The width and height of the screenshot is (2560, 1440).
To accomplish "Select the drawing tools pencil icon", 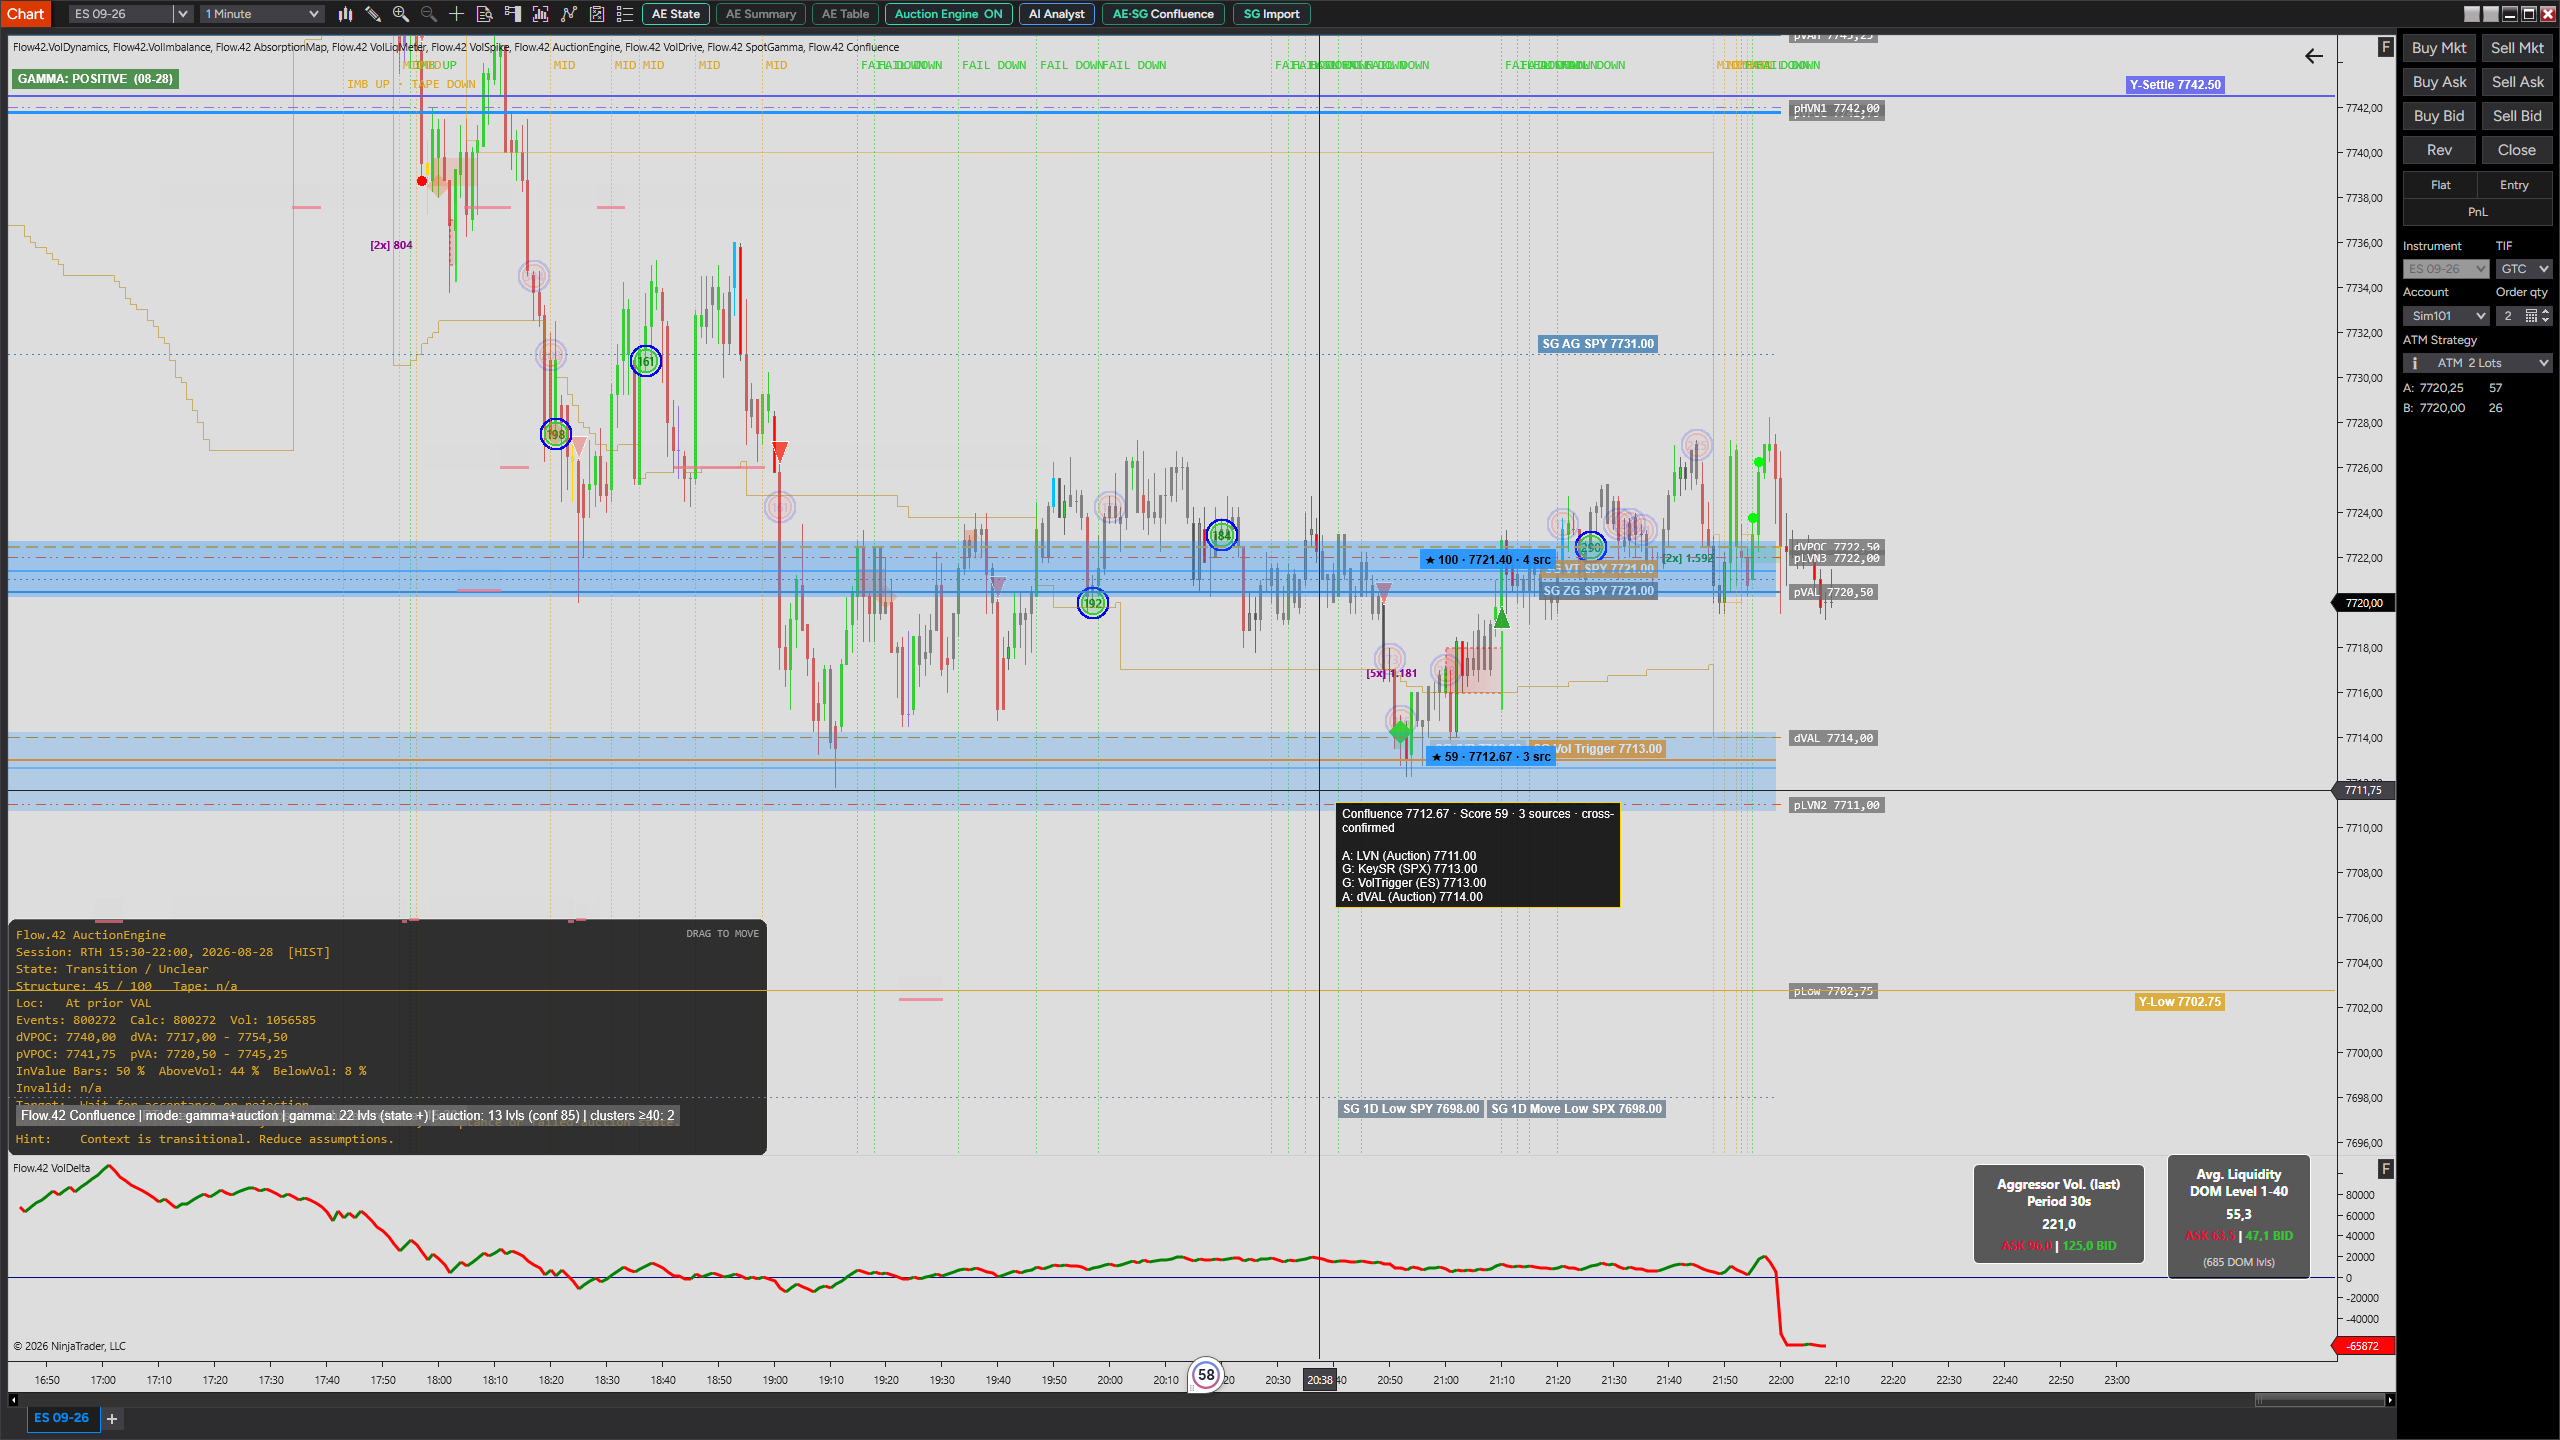I will pos(372,14).
